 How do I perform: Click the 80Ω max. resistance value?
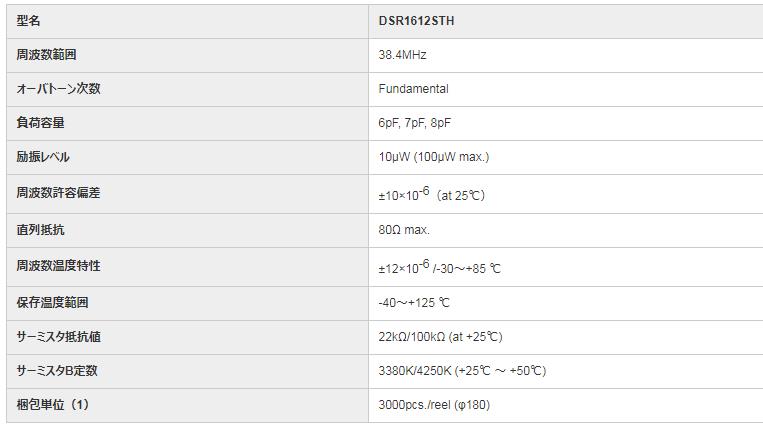coord(404,230)
